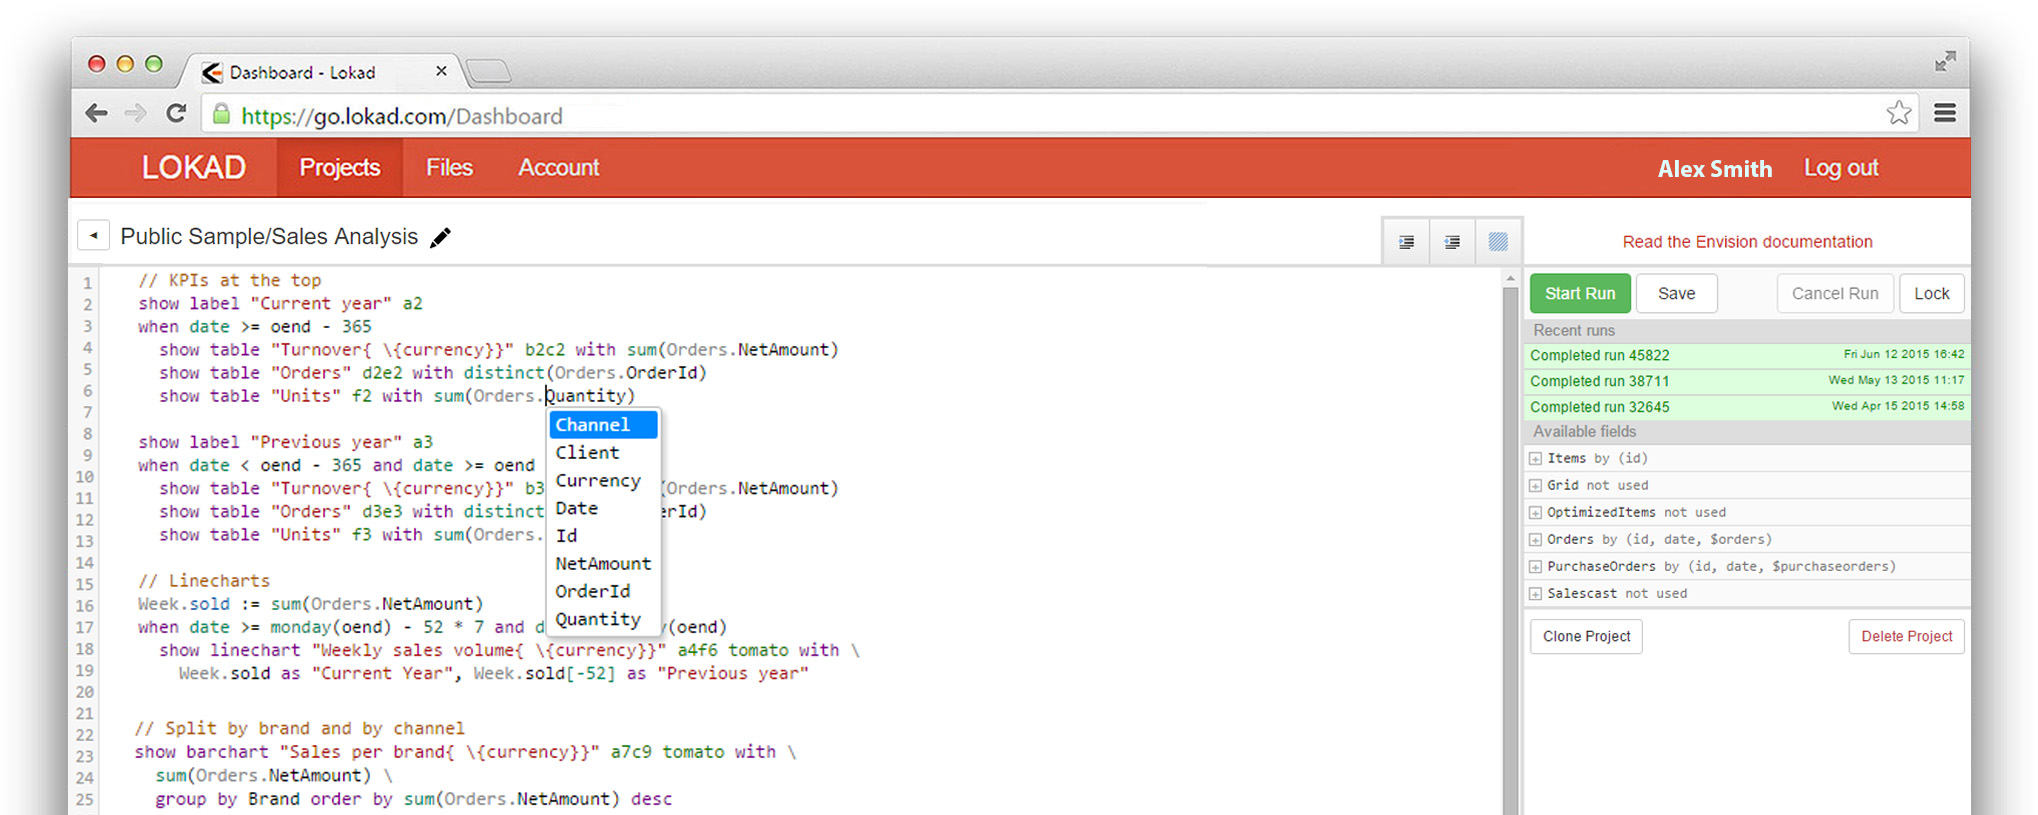Expand the PurchaseOrders field list
Viewport: 2038px width, 815px height.
(x=1535, y=567)
